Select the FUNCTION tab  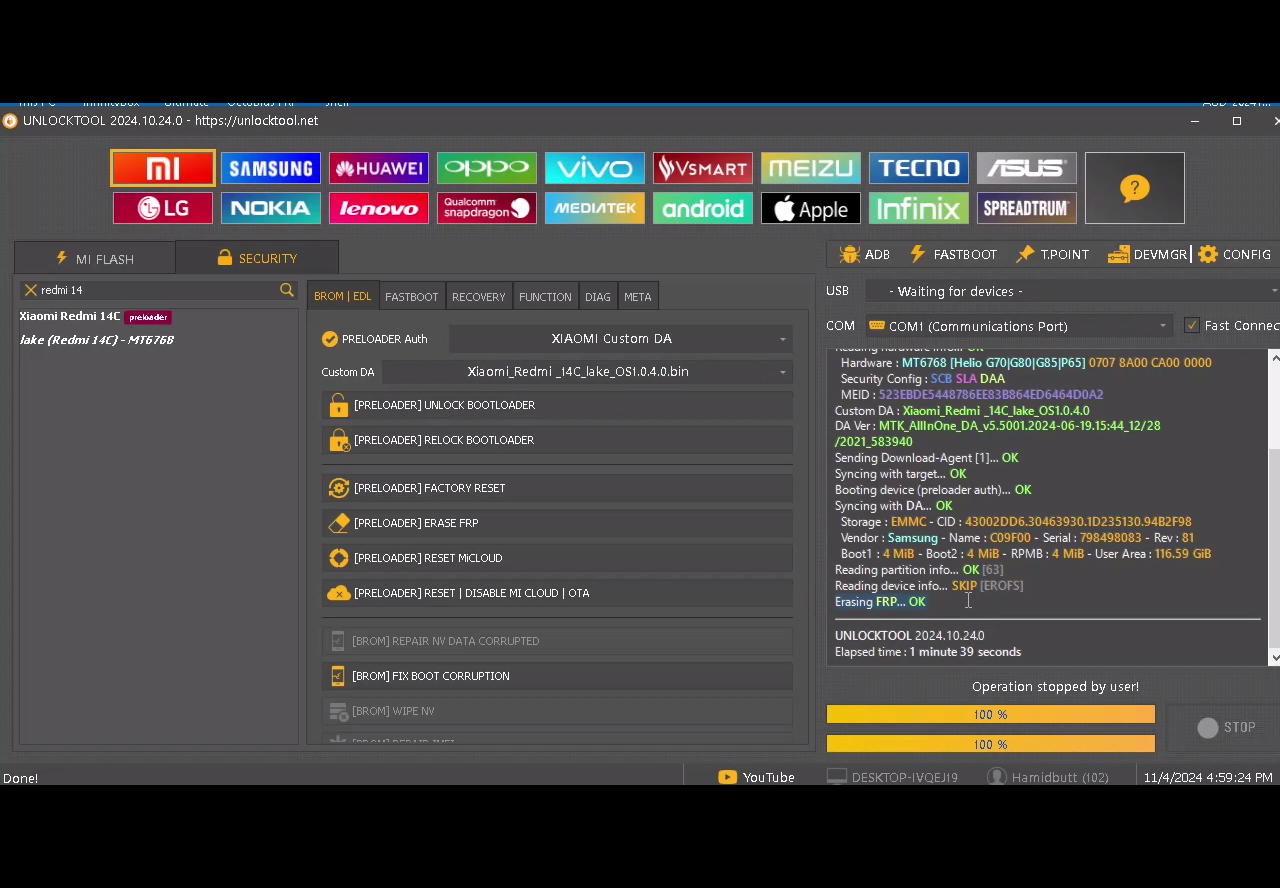(545, 297)
